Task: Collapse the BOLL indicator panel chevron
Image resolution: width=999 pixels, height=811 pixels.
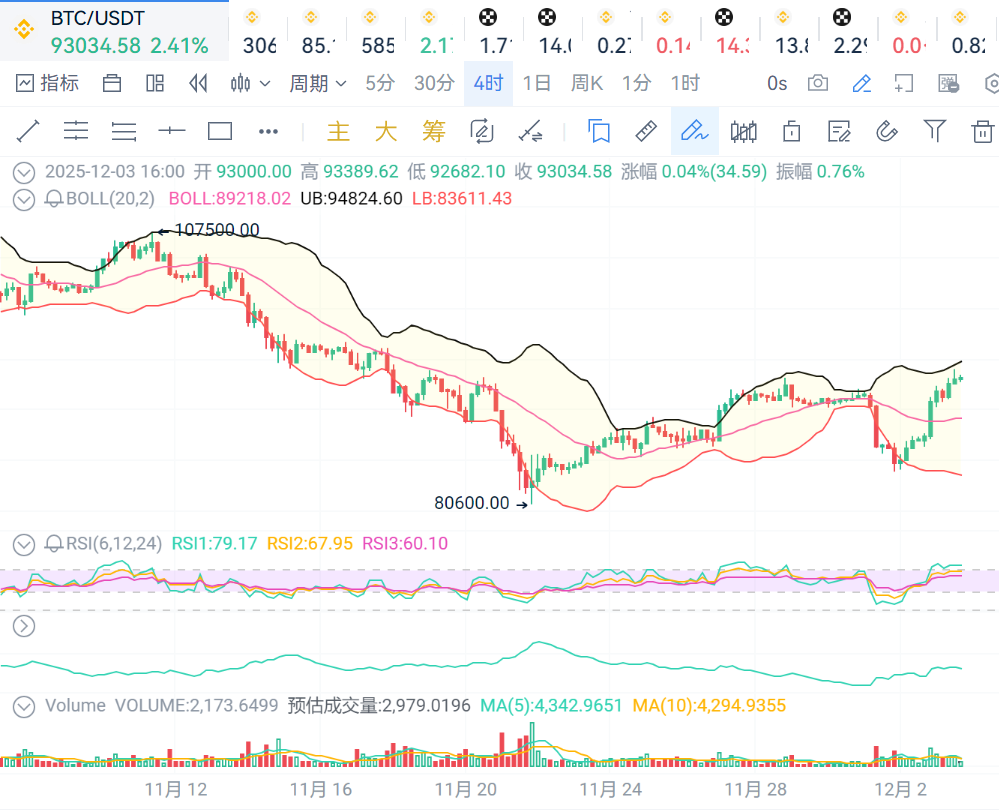Action: (x=23, y=199)
